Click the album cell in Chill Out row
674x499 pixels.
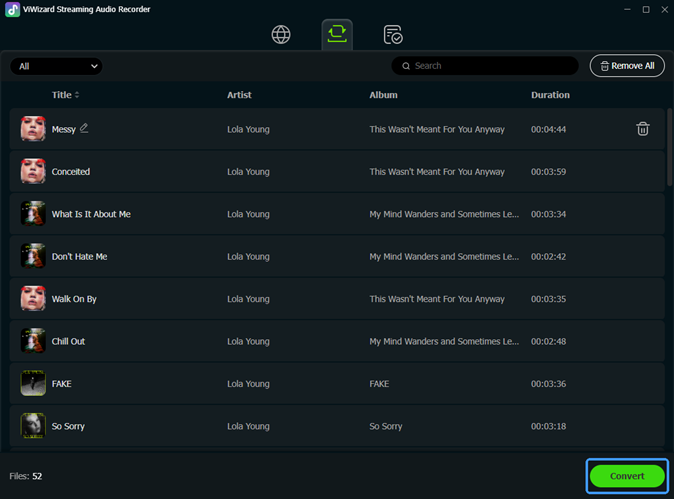pos(444,341)
